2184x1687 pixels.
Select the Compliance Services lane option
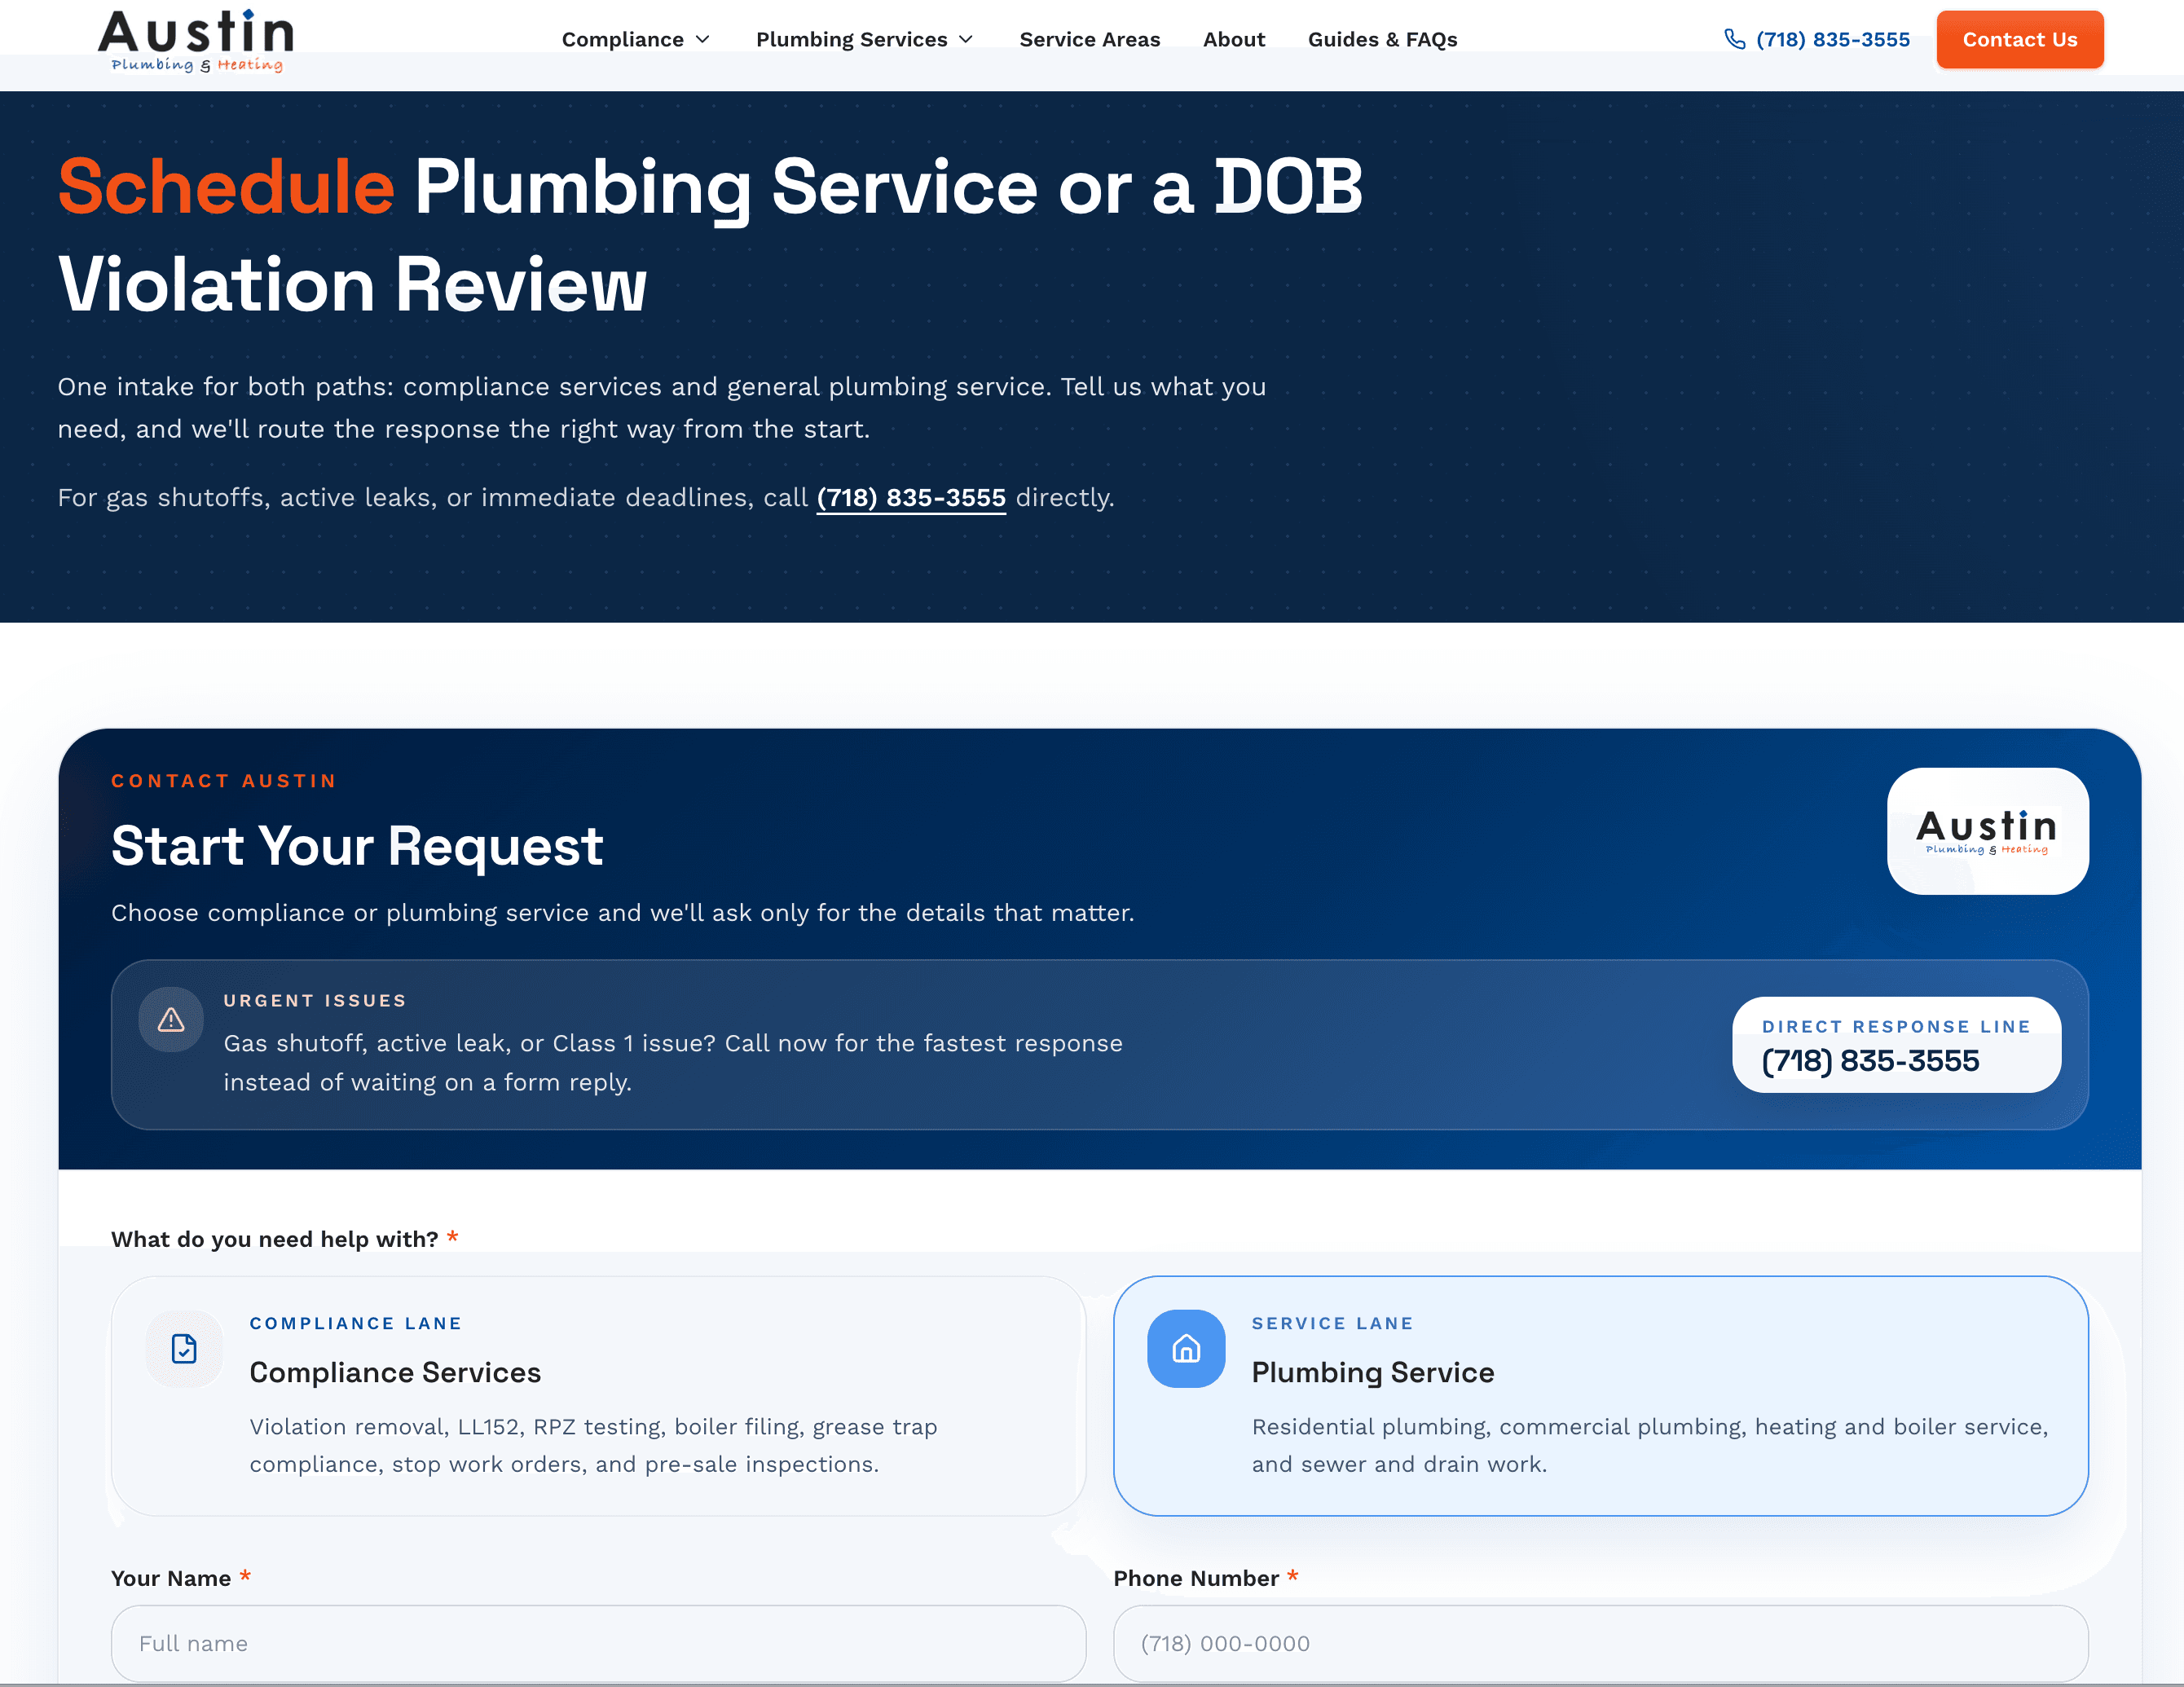(598, 1395)
